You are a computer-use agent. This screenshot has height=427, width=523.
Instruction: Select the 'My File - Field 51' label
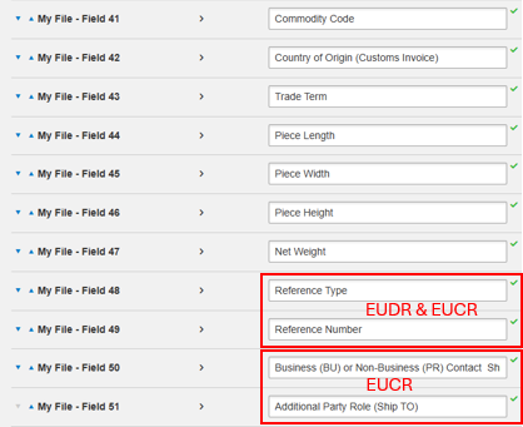[x=78, y=407]
